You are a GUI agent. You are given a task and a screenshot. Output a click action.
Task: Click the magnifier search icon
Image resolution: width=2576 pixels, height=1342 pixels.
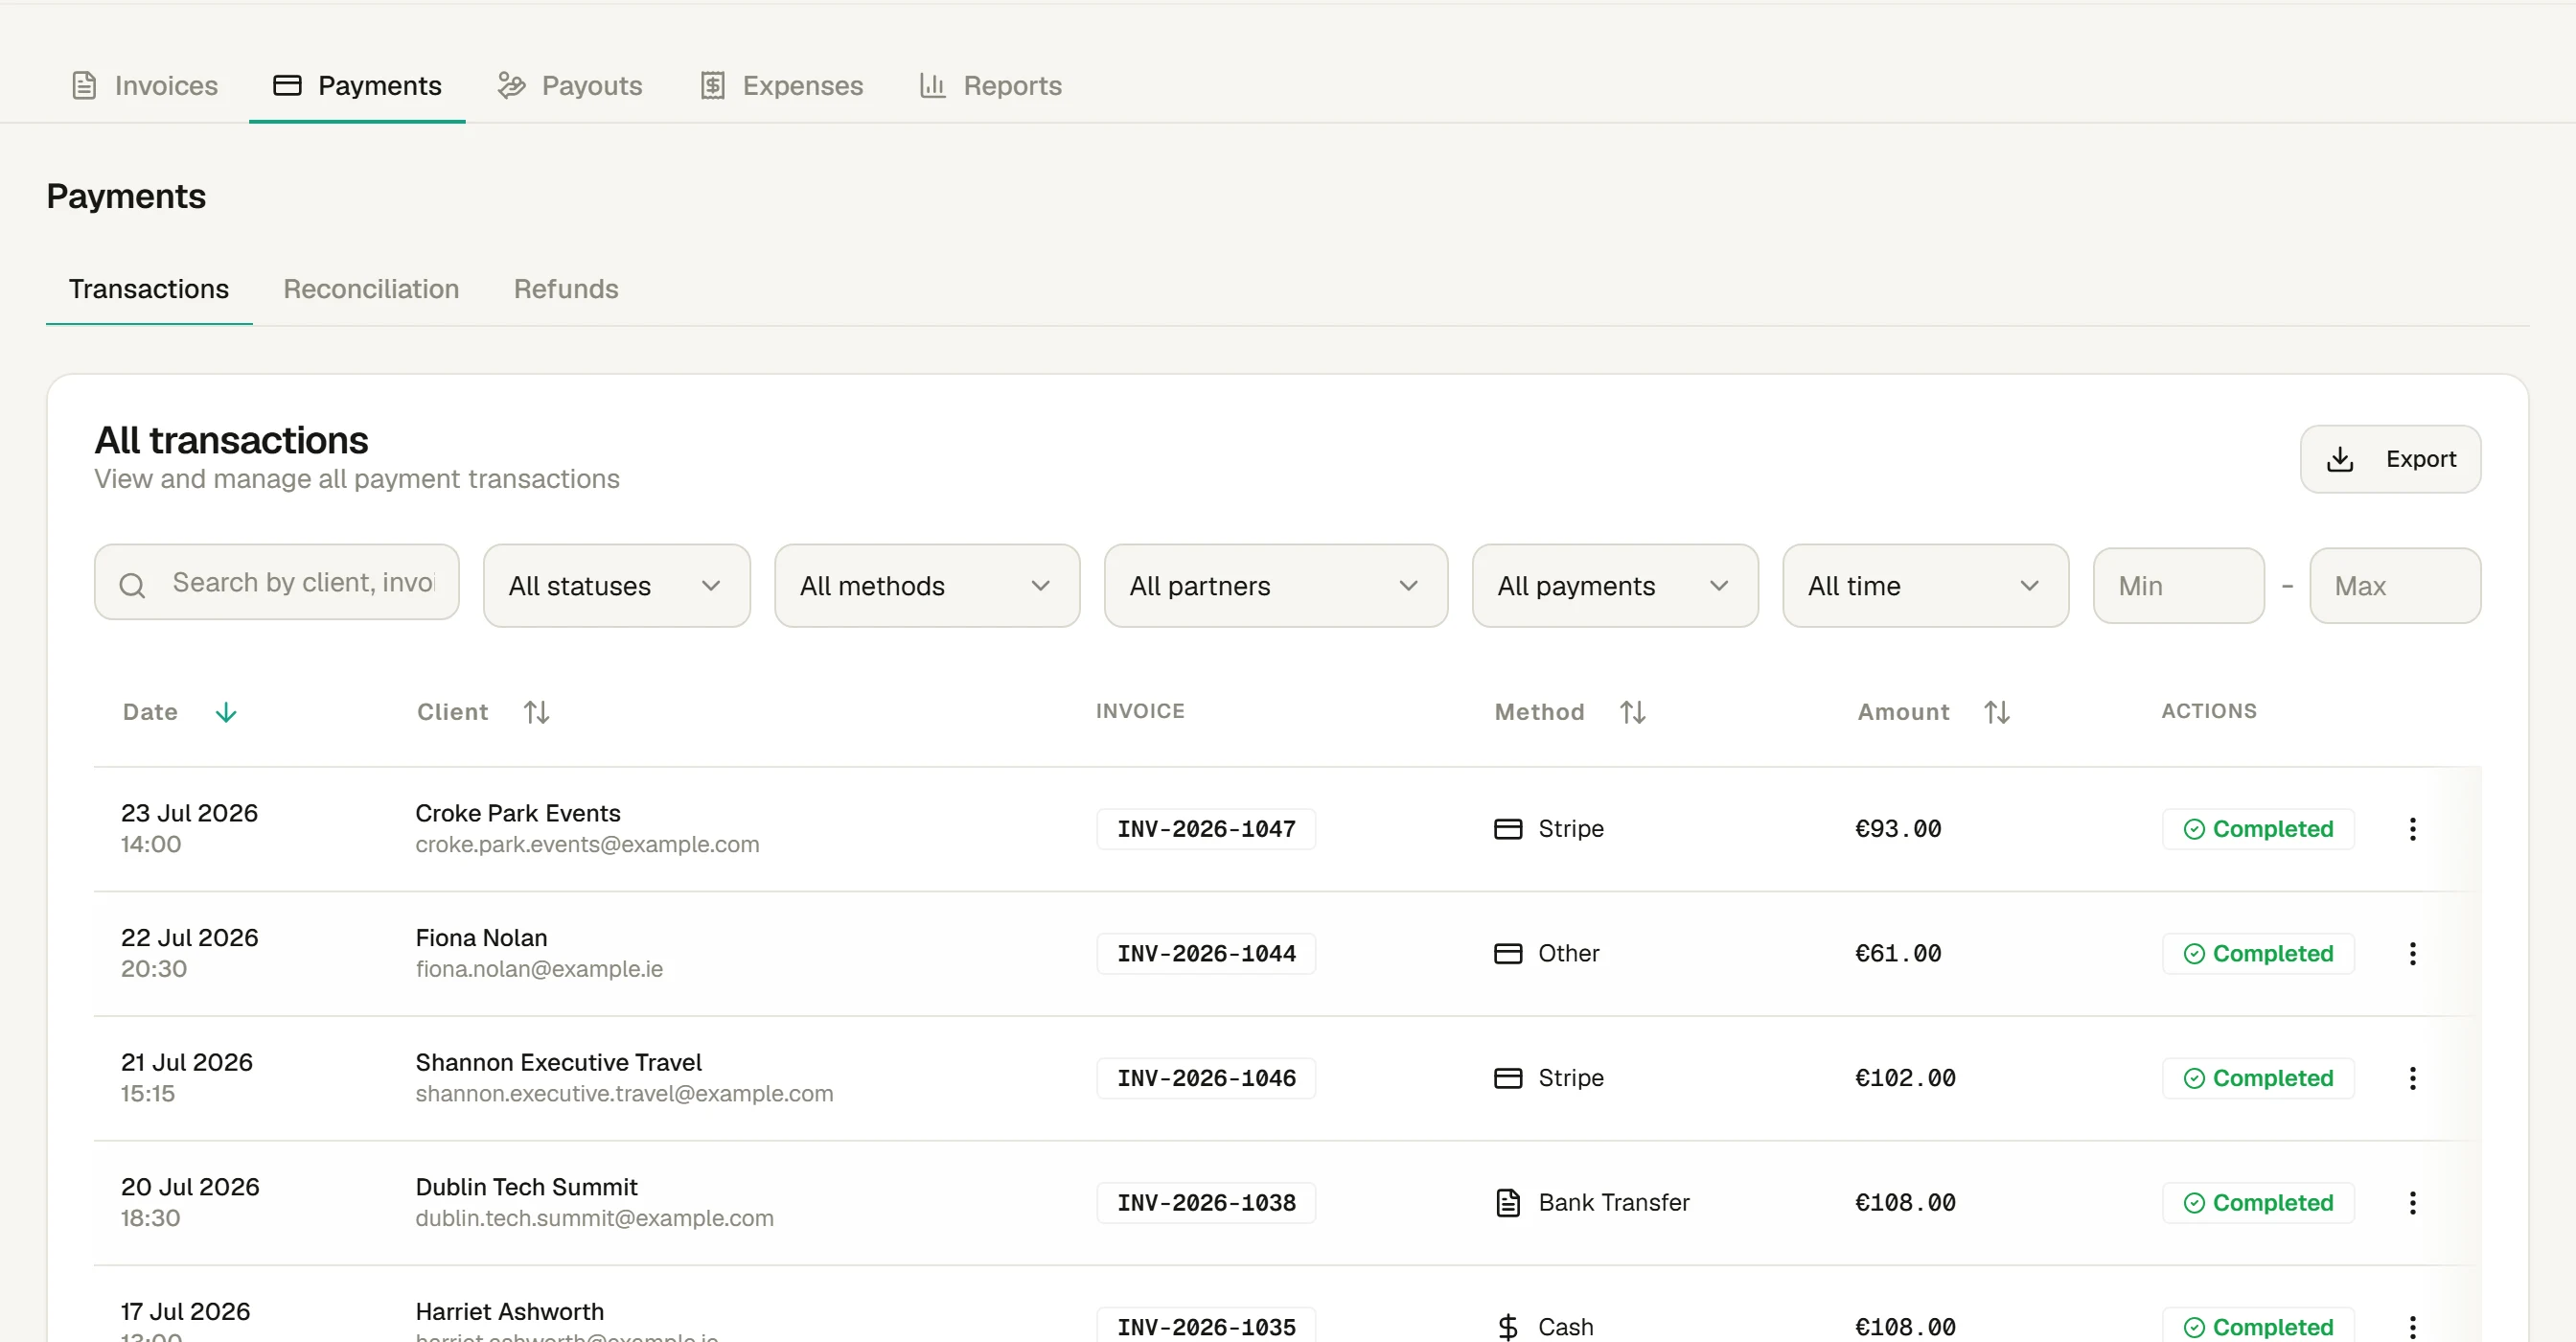pyautogui.click(x=133, y=585)
